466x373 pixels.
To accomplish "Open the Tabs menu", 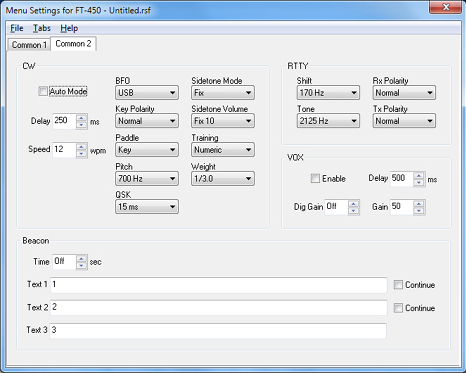I will pos(42,28).
